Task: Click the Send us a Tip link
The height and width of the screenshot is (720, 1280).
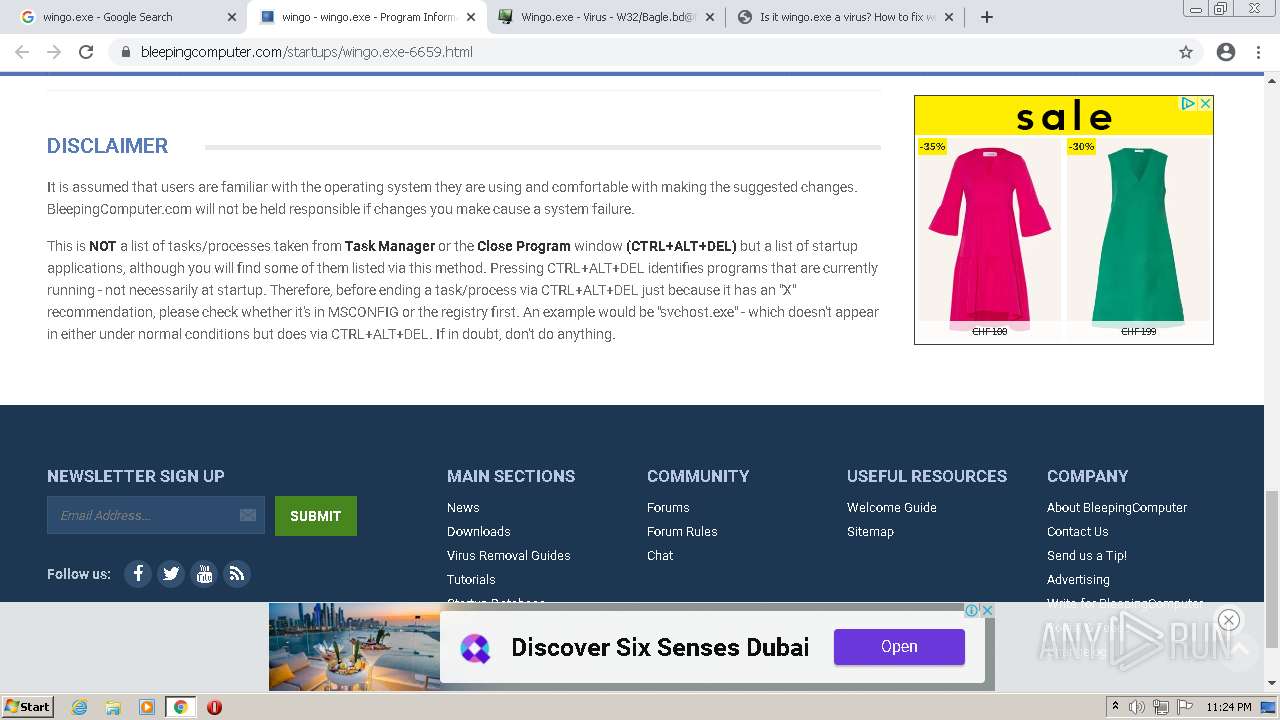Action: [x=1087, y=555]
